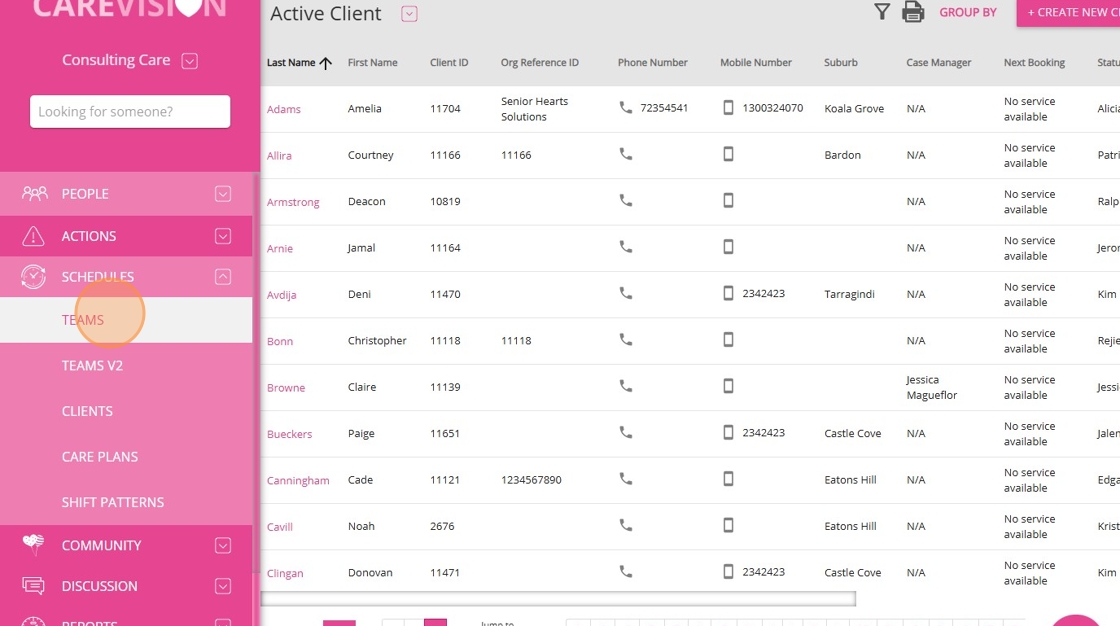The height and width of the screenshot is (626, 1120).
Task: Click mobile icon in Cavill row
Action: 728,525
